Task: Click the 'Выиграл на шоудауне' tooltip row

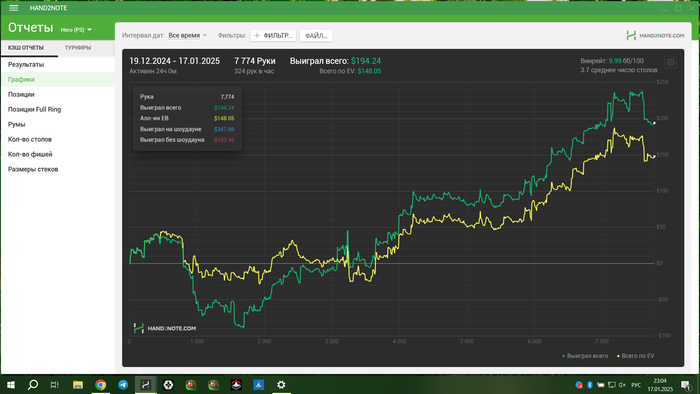Action: (187, 129)
